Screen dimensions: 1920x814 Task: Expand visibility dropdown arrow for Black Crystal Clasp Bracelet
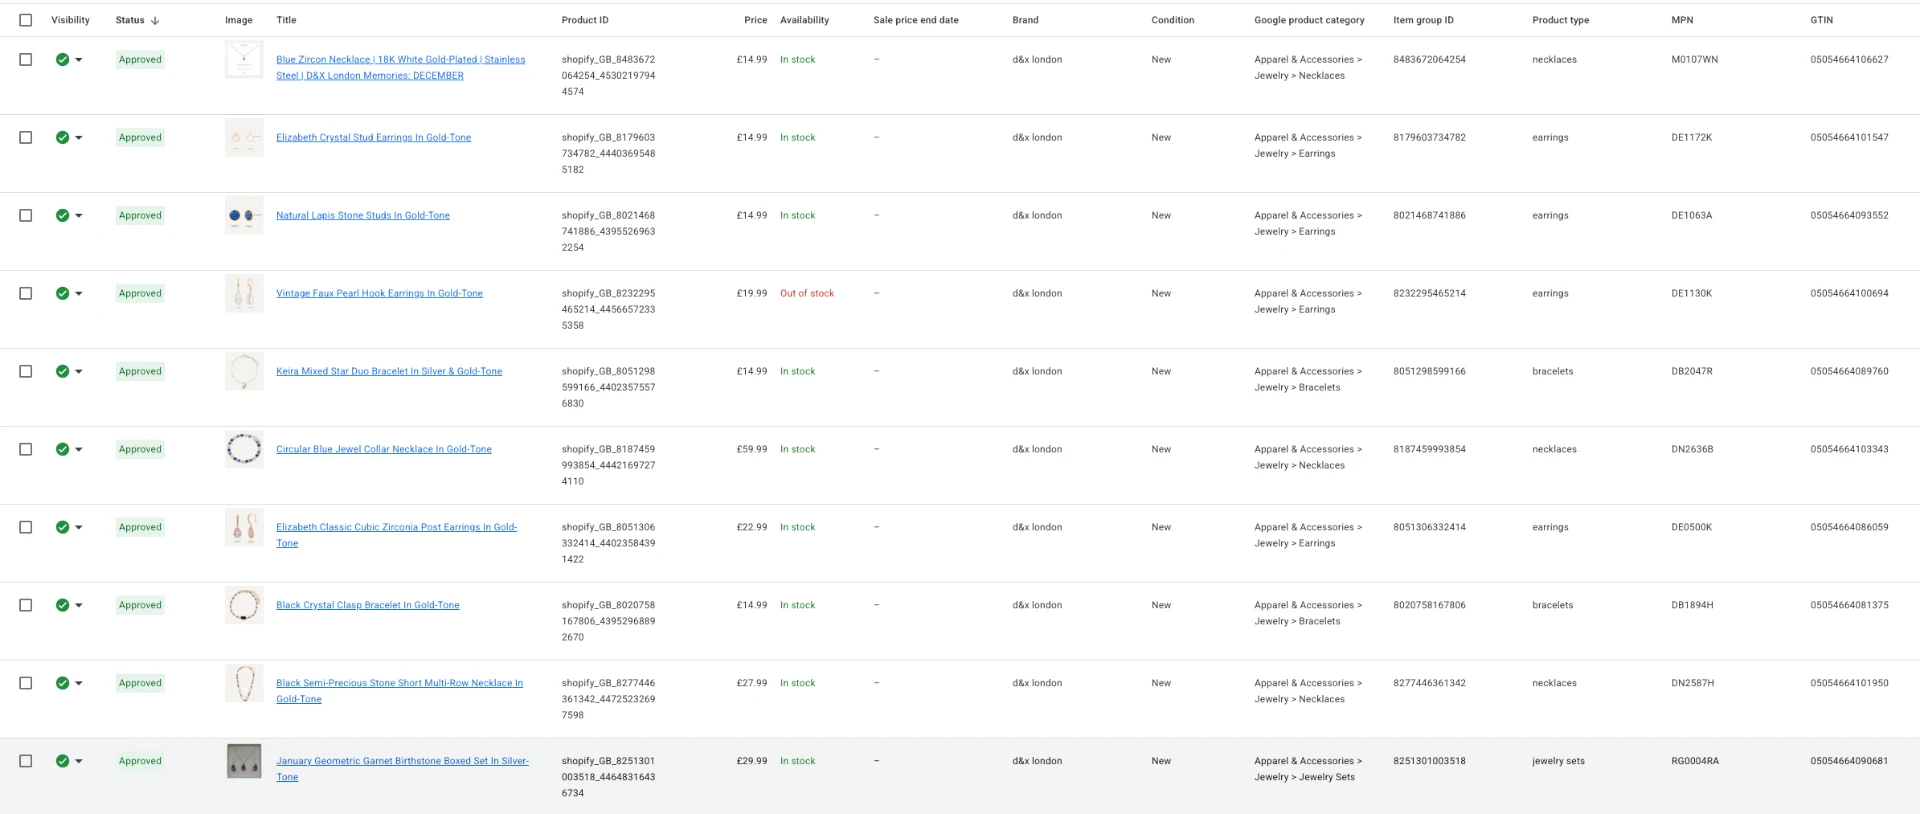pos(79,606)
